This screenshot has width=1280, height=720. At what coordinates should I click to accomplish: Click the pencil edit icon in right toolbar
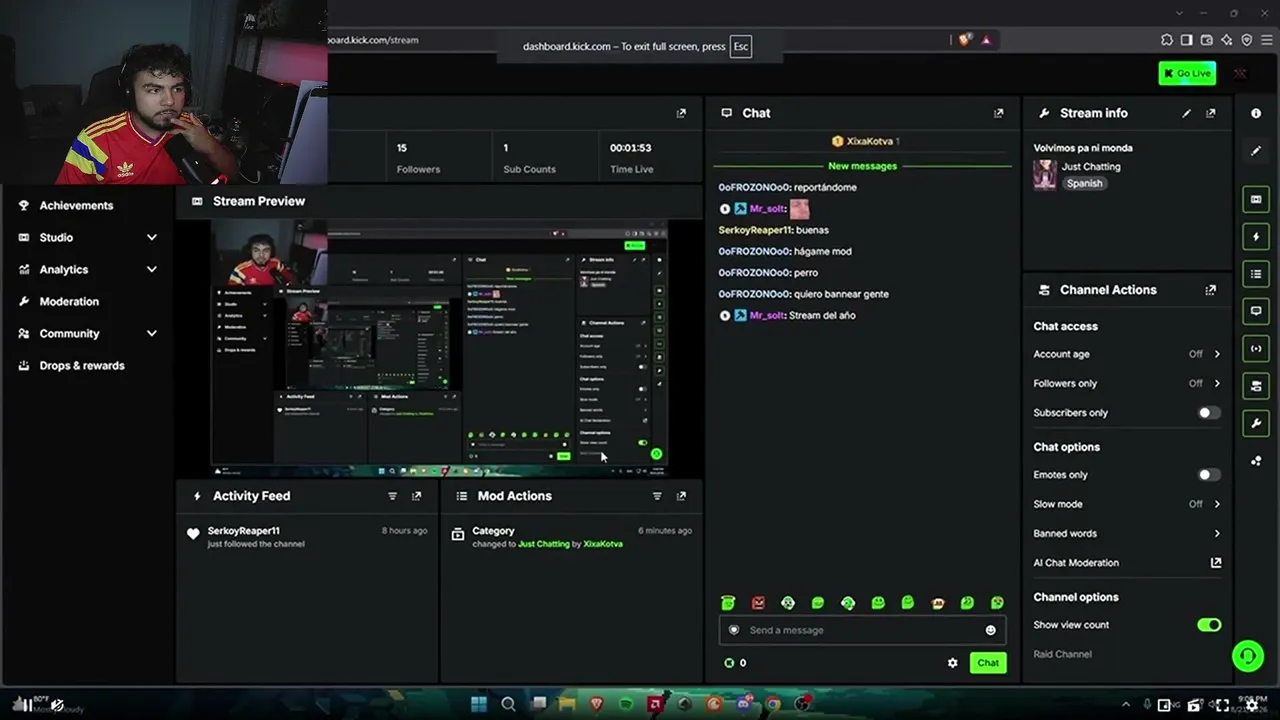[1256, 151]
